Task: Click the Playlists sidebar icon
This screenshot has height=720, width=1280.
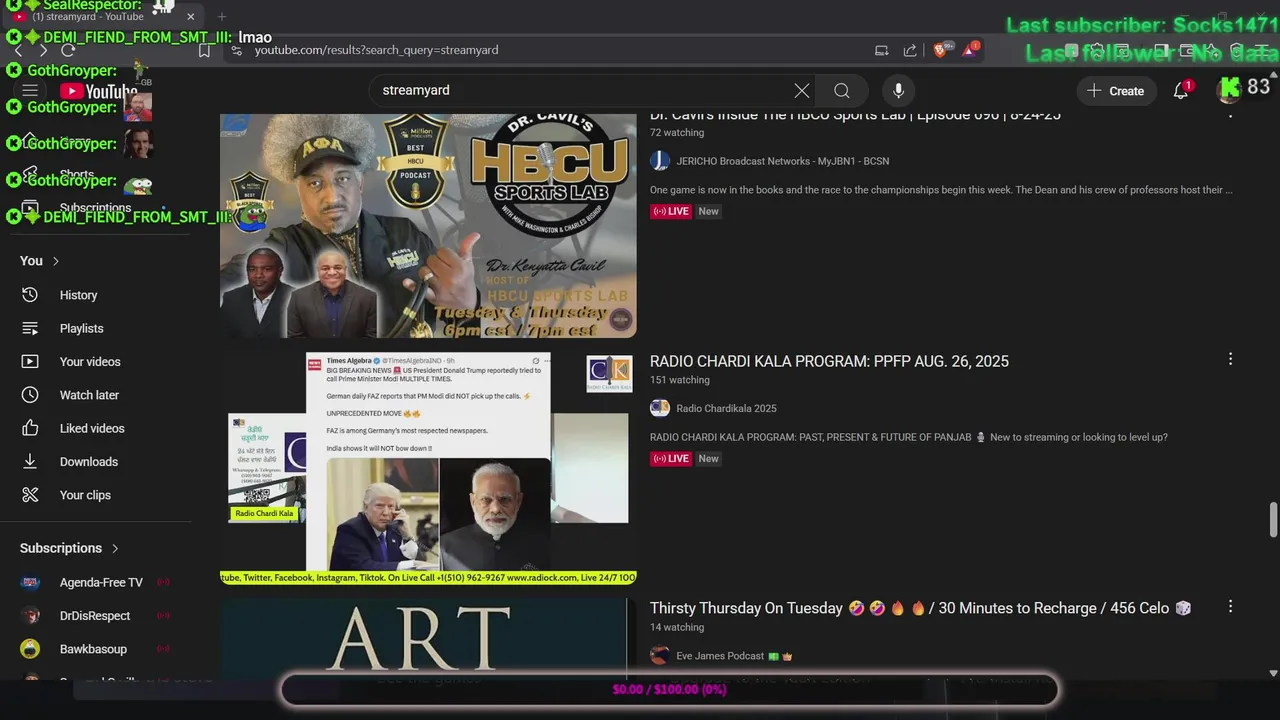Action: pos(30,328)
